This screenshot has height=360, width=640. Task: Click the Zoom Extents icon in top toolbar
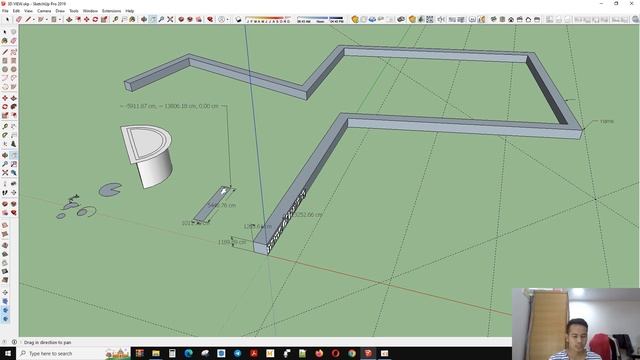click(x=170, y=19)
